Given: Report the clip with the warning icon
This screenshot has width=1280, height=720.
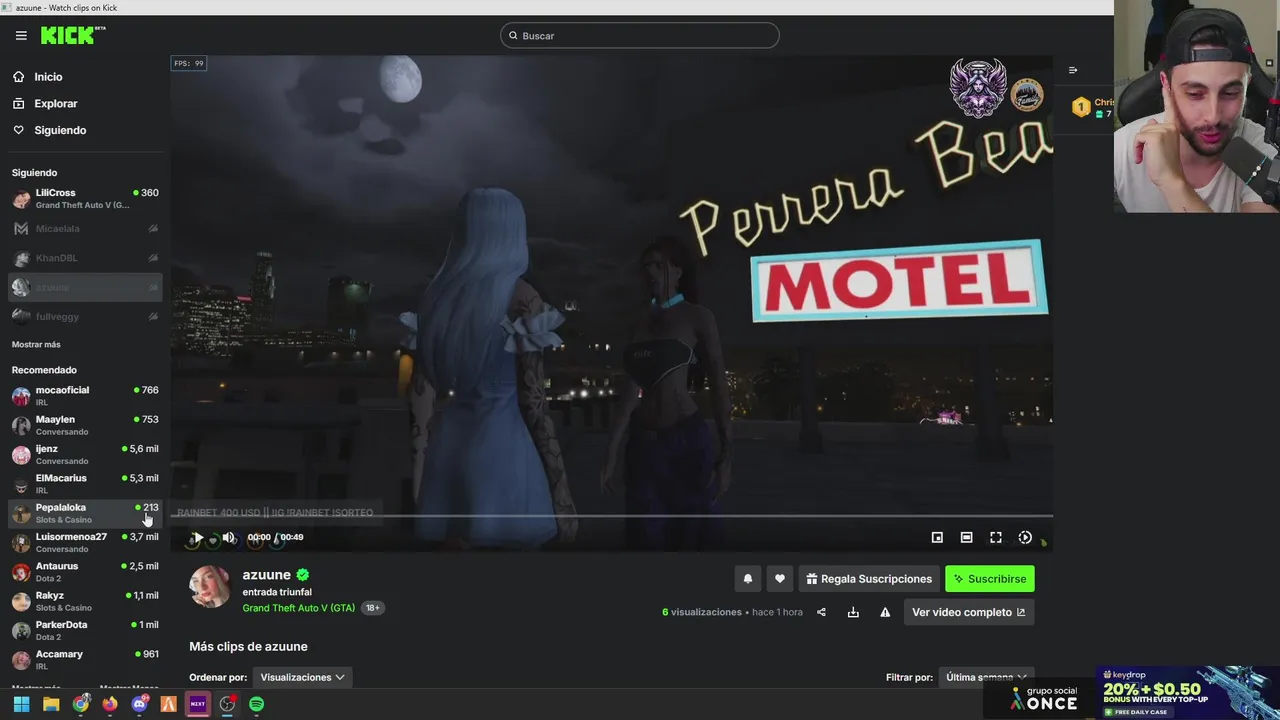Looking at the screenshot, I should [x=885, y=612].
